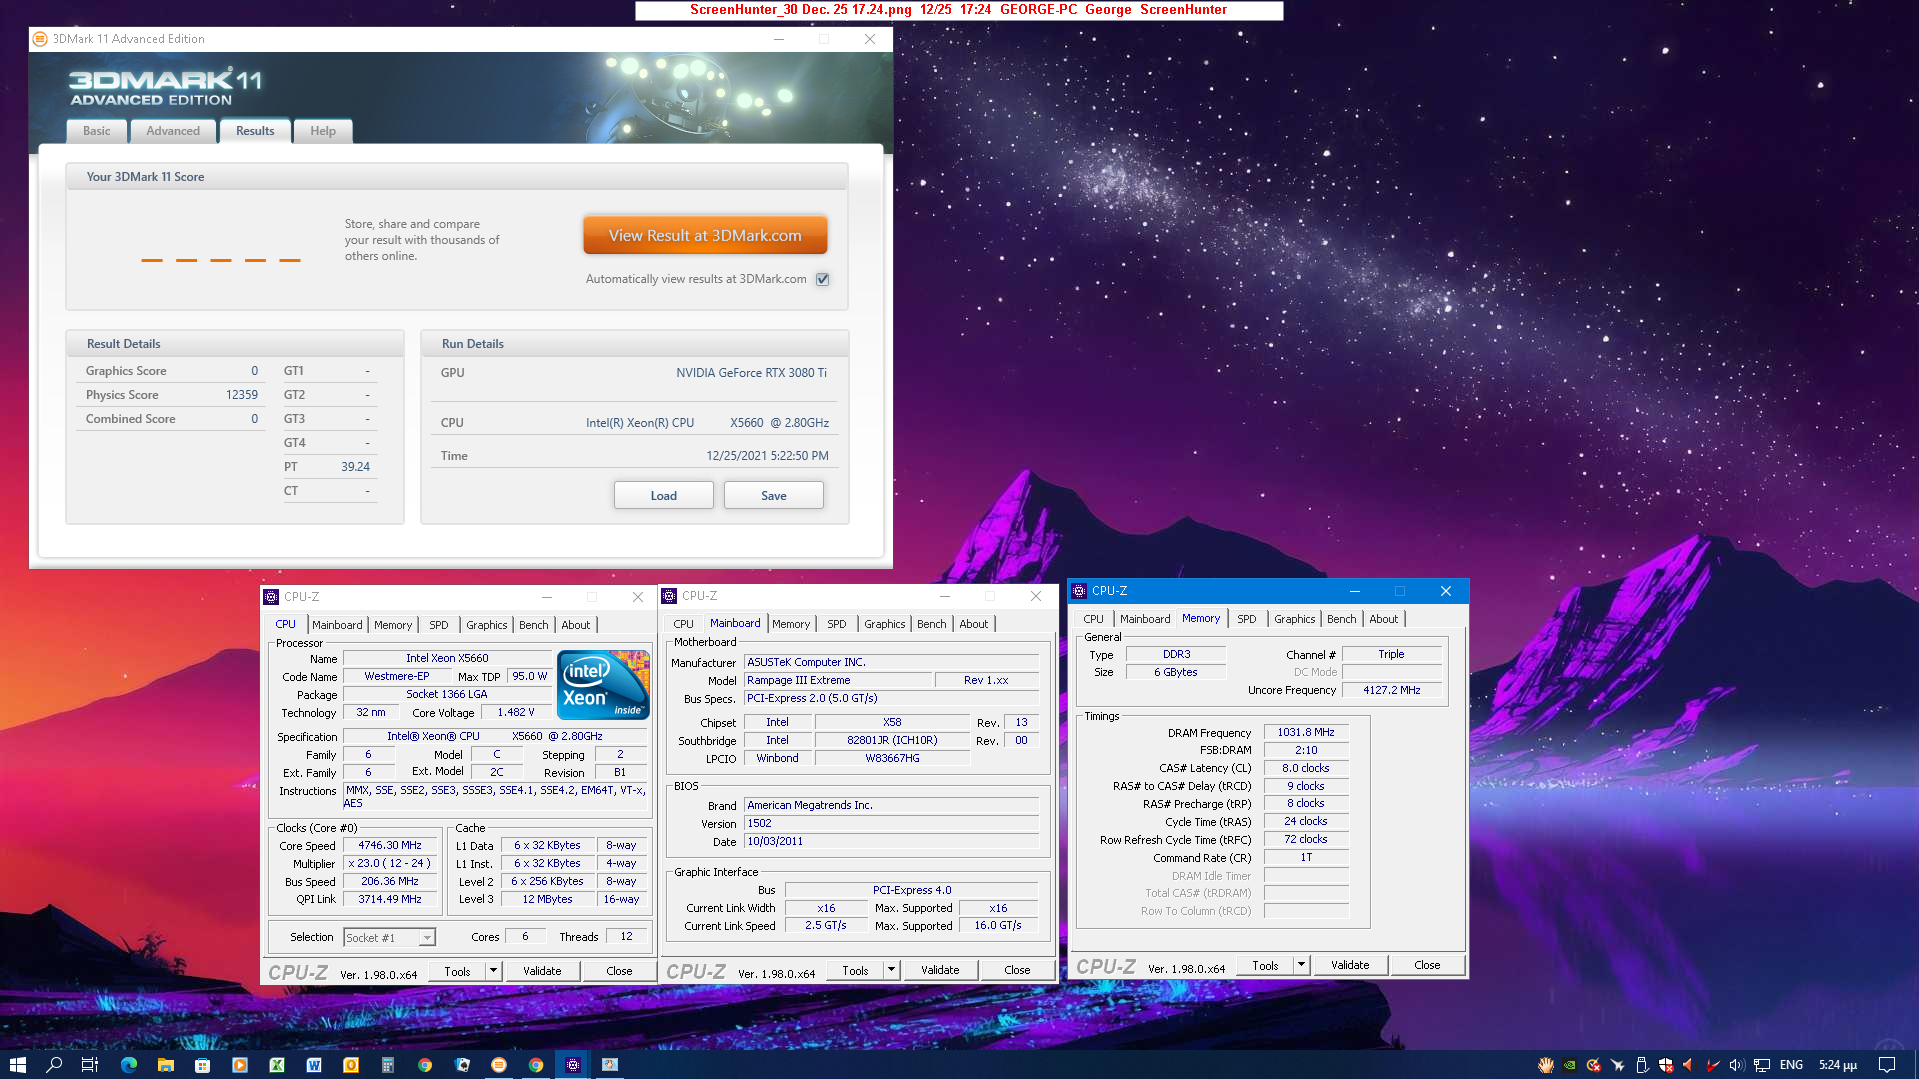The height and width of the screenshot is (1079, 1919).
Task: Open Excel from the taskbar
Action: 276,1065
